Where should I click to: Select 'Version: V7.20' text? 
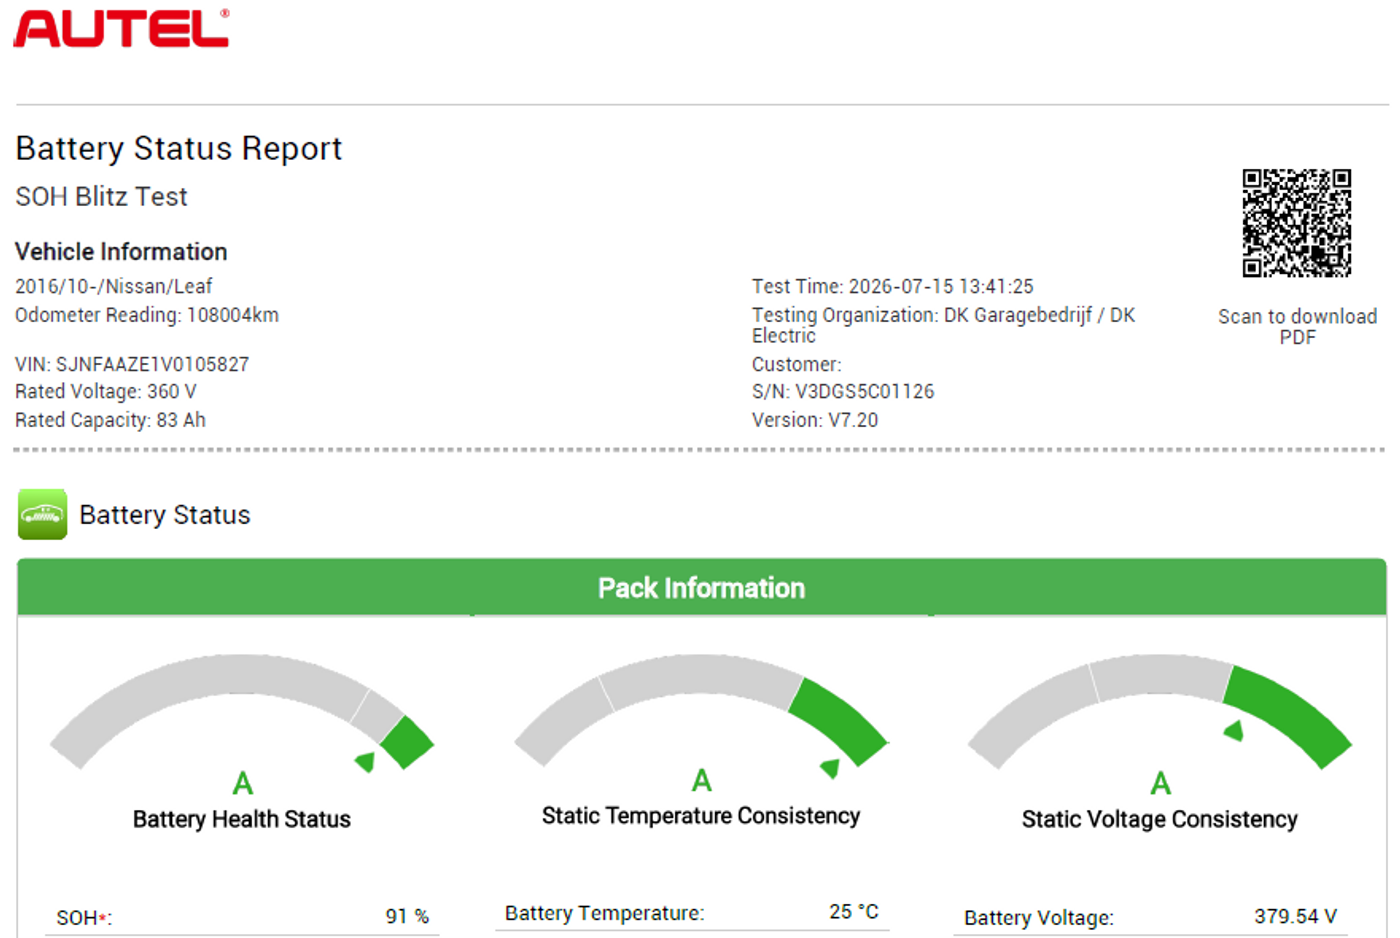(x=815, y=420)
